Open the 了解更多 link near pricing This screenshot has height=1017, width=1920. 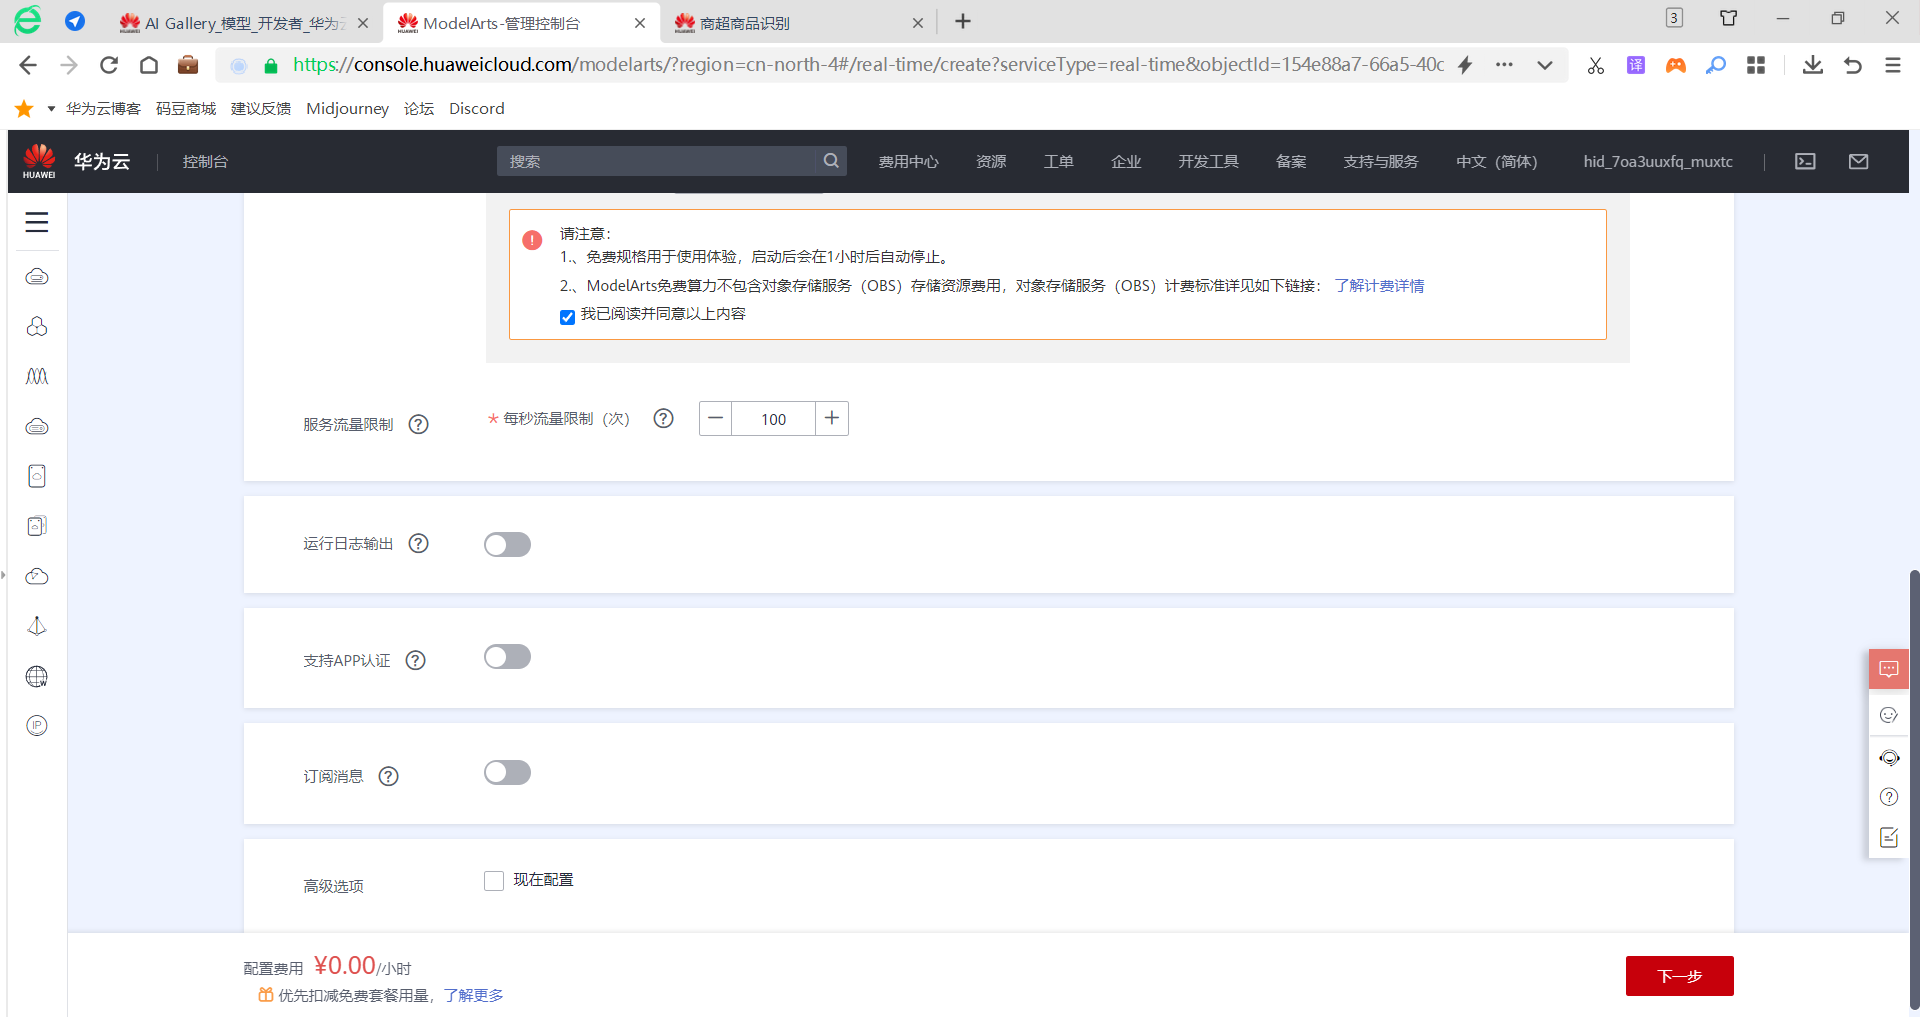point(474,995)
